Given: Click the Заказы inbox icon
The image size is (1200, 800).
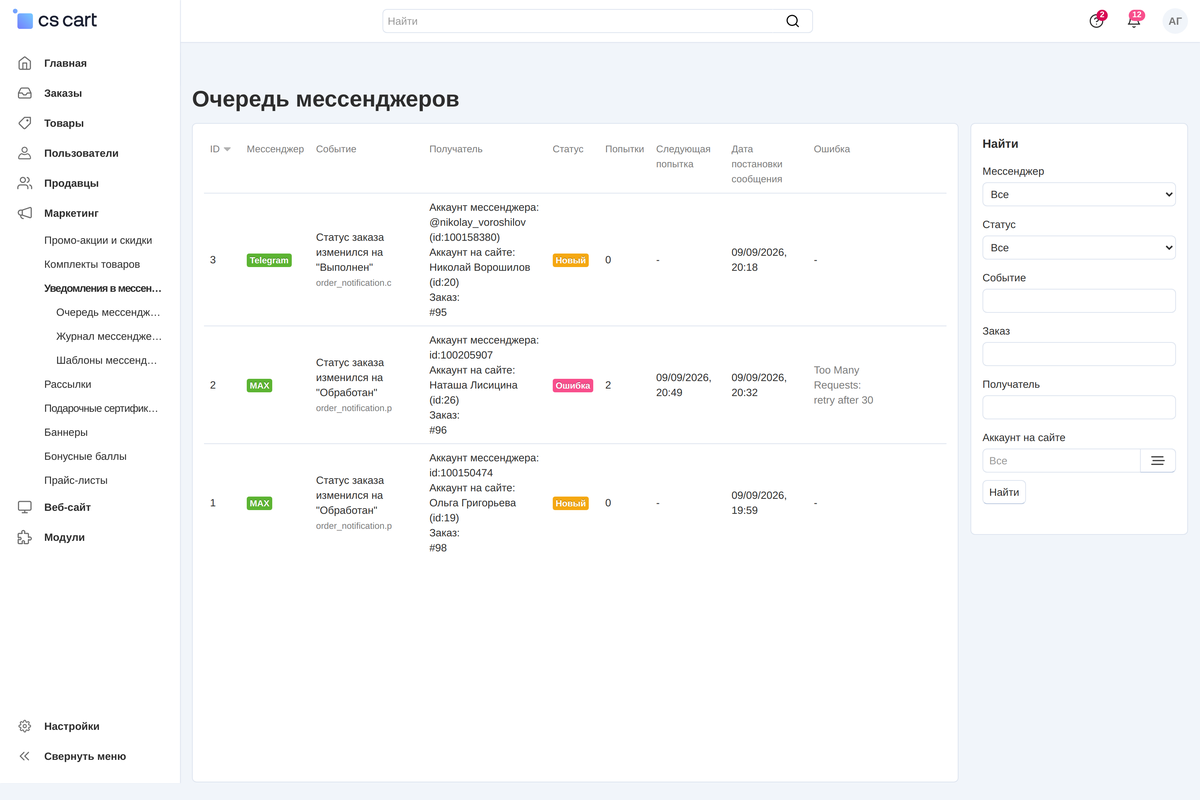Looking at the screenshot, I should 25,93.
